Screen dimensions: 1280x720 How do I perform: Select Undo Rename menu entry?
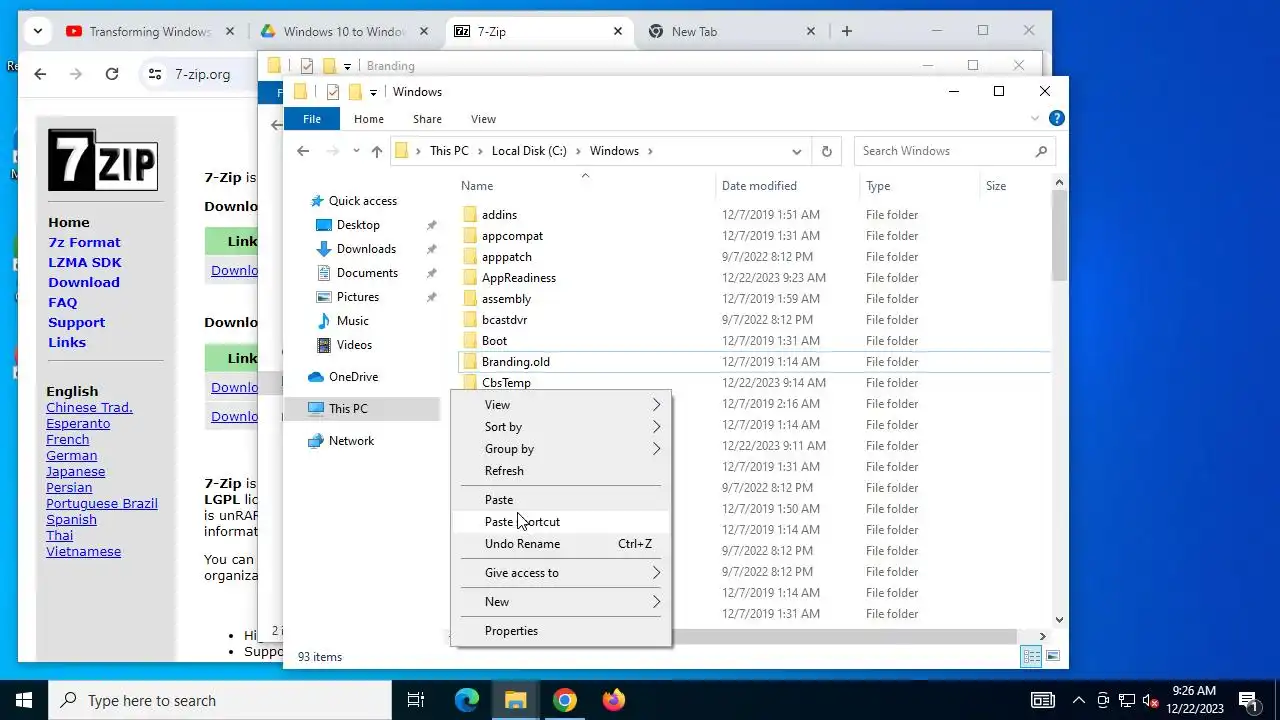click(x=561, y=544)
